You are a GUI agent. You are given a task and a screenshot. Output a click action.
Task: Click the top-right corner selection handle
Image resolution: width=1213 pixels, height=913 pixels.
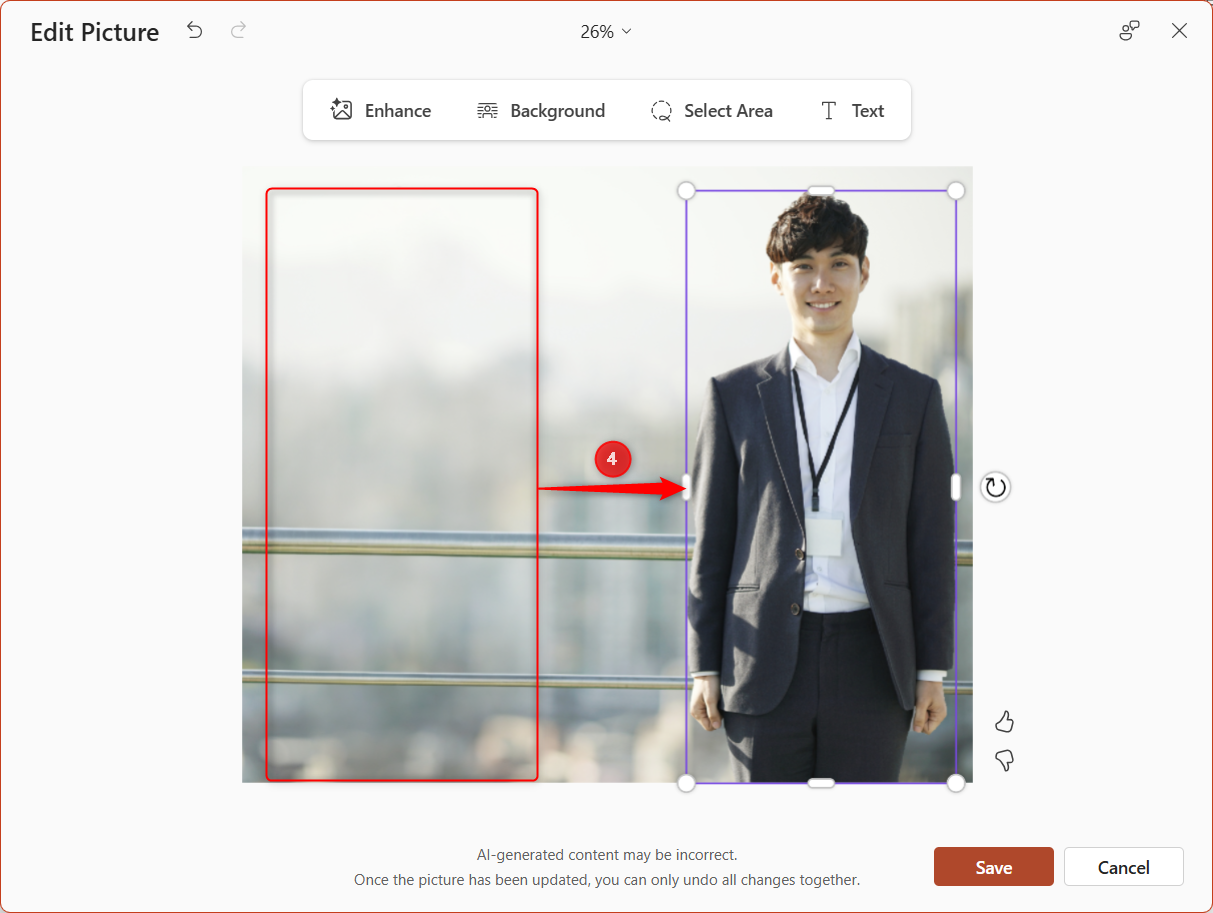956,190
